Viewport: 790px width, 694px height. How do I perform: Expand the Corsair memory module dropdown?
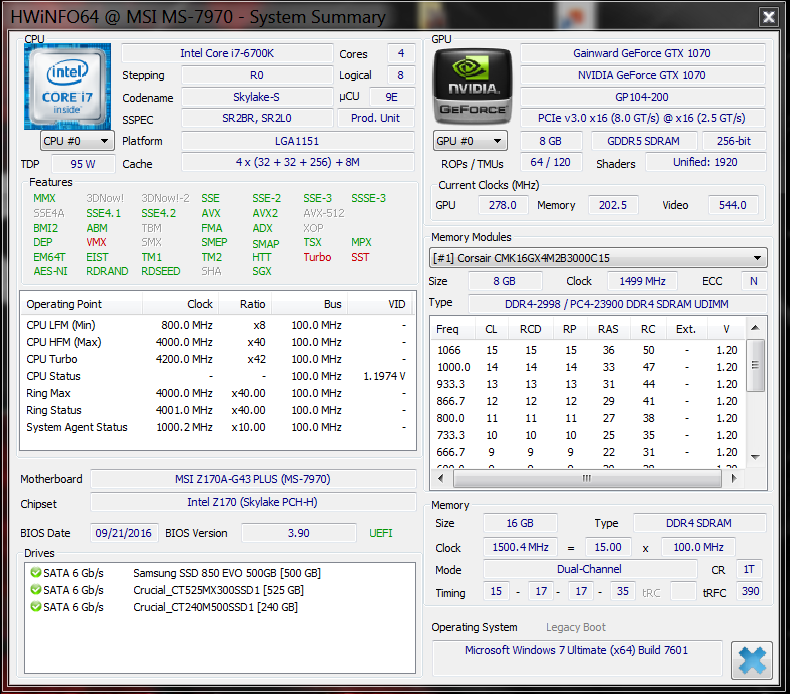[x=598, y=258]
